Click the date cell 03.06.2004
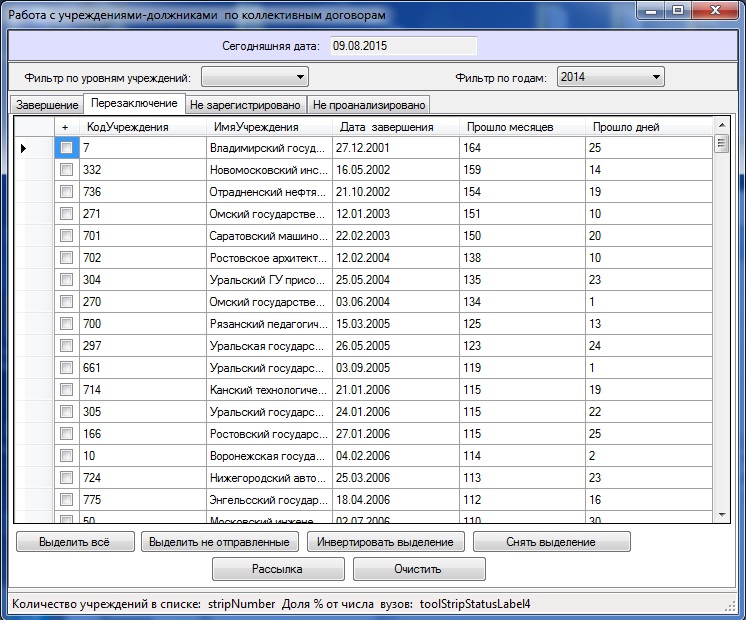Image resolution: width=746 pixels, height=620 pixels. tap(396, 302)
